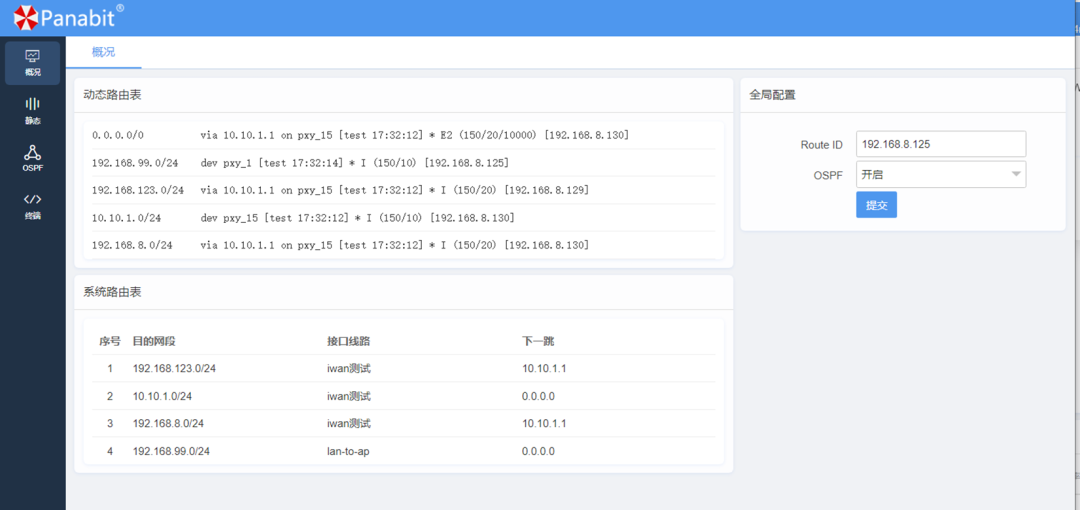Open the OSPF 开启 dropdown
1080x510 pixels.
pyautogui.click(x=941, y=174)
